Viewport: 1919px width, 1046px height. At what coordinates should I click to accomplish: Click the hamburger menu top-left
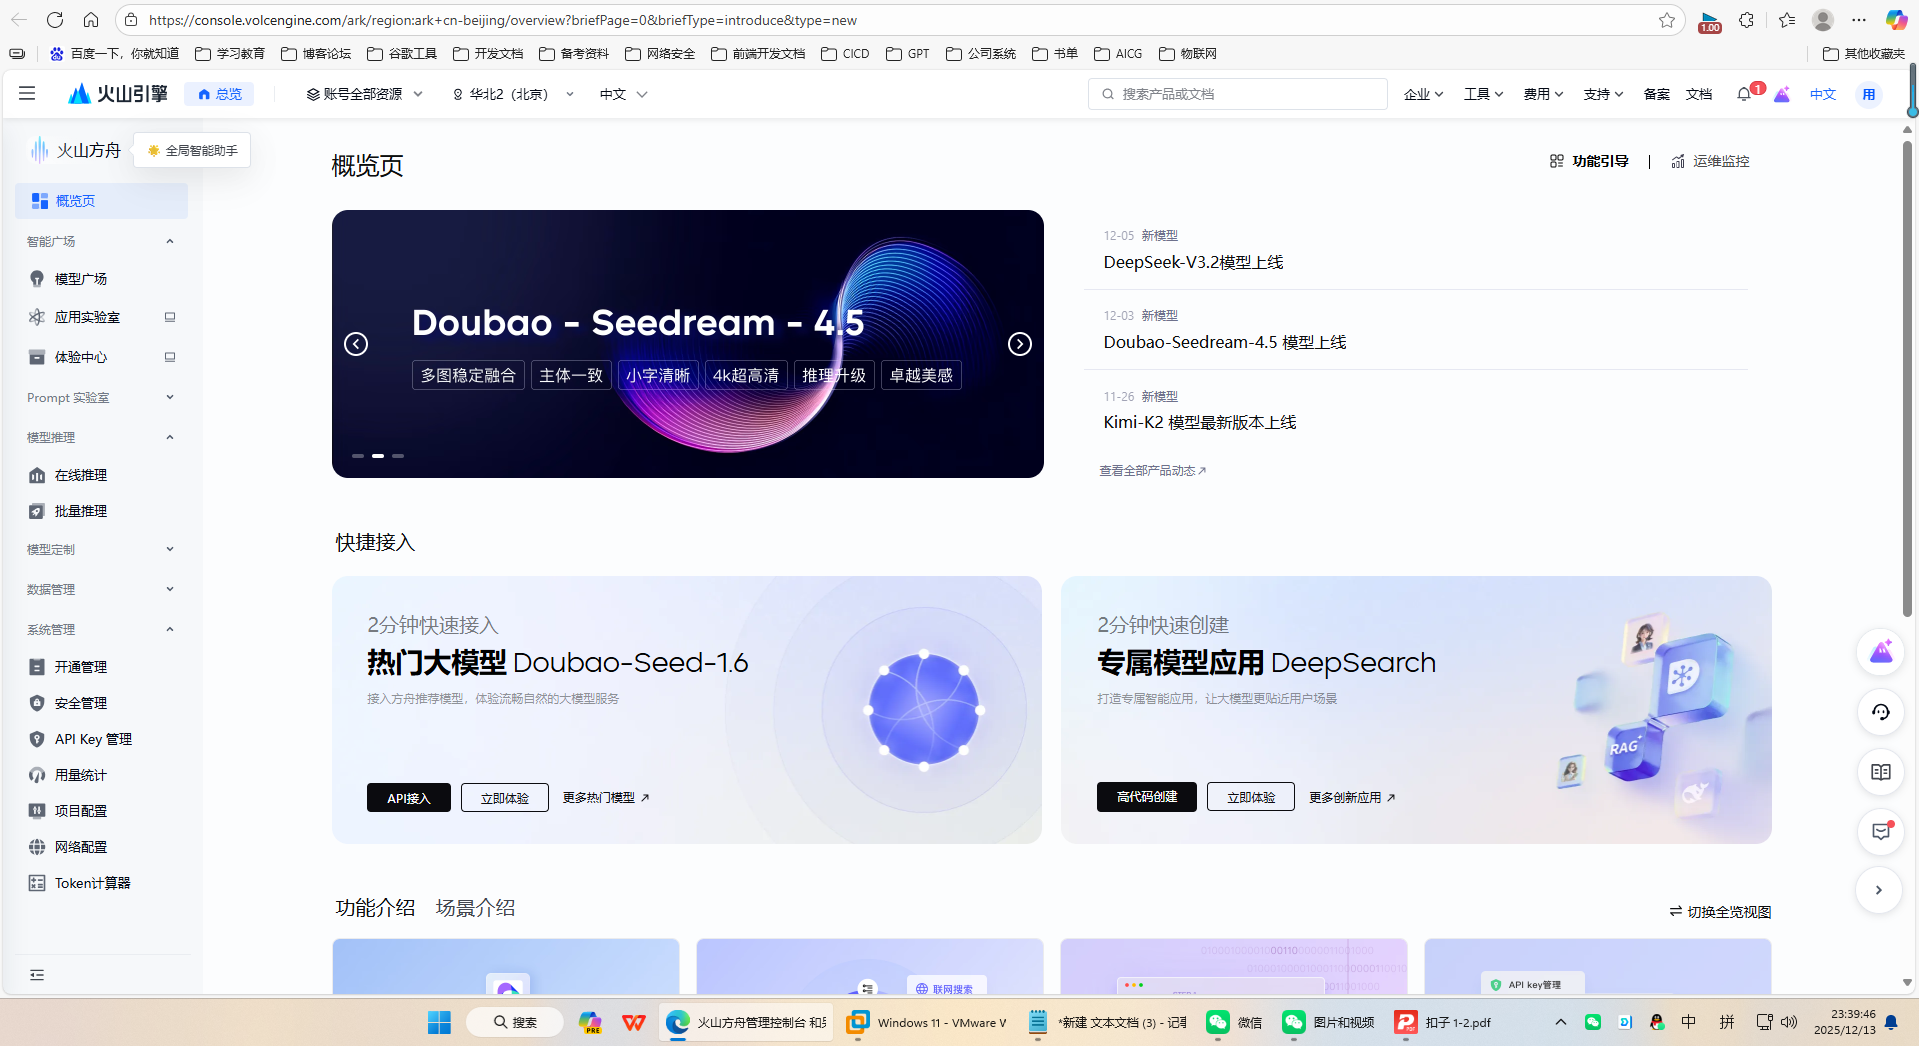(27, 93)
